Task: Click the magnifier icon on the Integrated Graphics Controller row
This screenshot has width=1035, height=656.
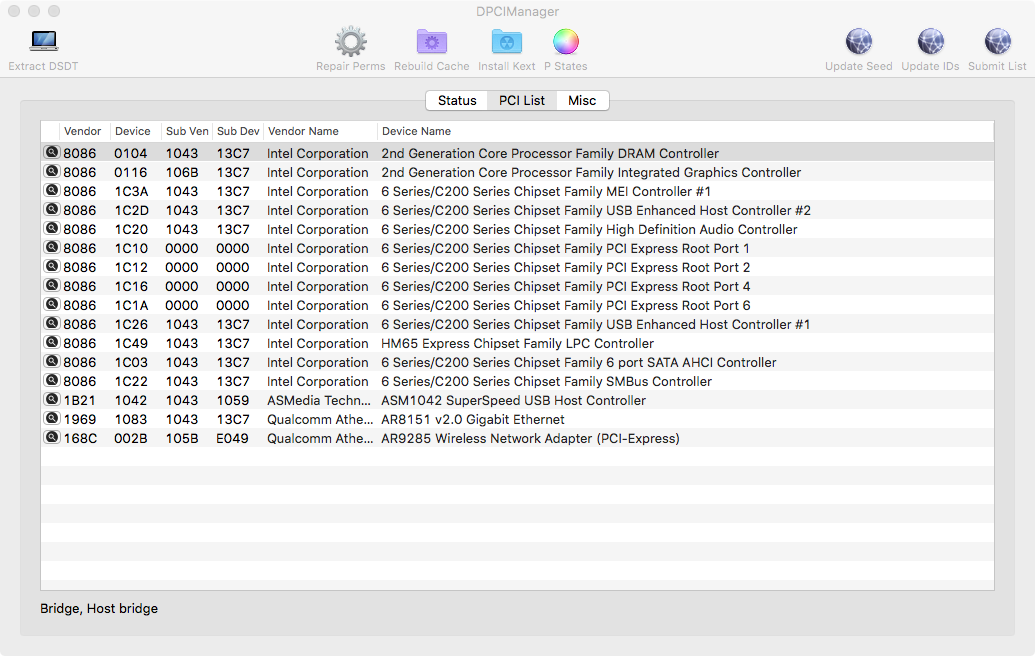Action: (x=51, y=172)
